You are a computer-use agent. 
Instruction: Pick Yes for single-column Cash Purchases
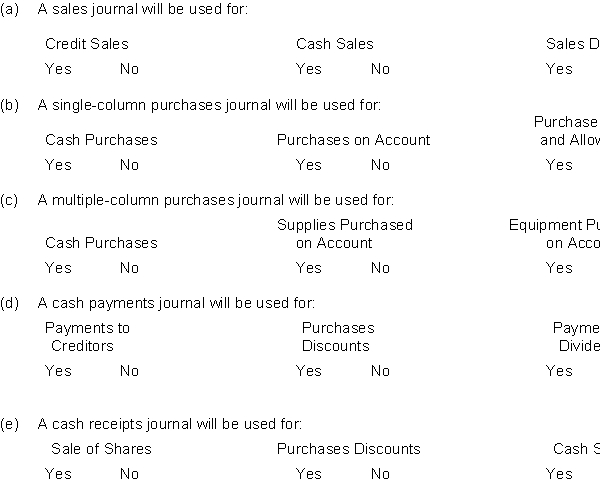pos(58,165)
